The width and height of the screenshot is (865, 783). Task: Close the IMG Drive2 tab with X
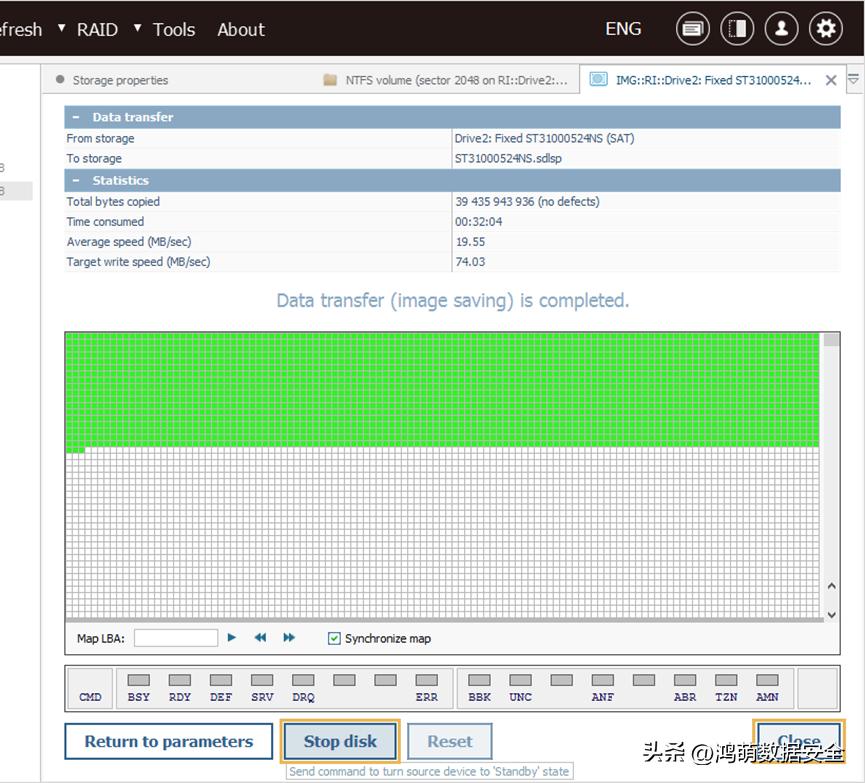click(830, 80)
